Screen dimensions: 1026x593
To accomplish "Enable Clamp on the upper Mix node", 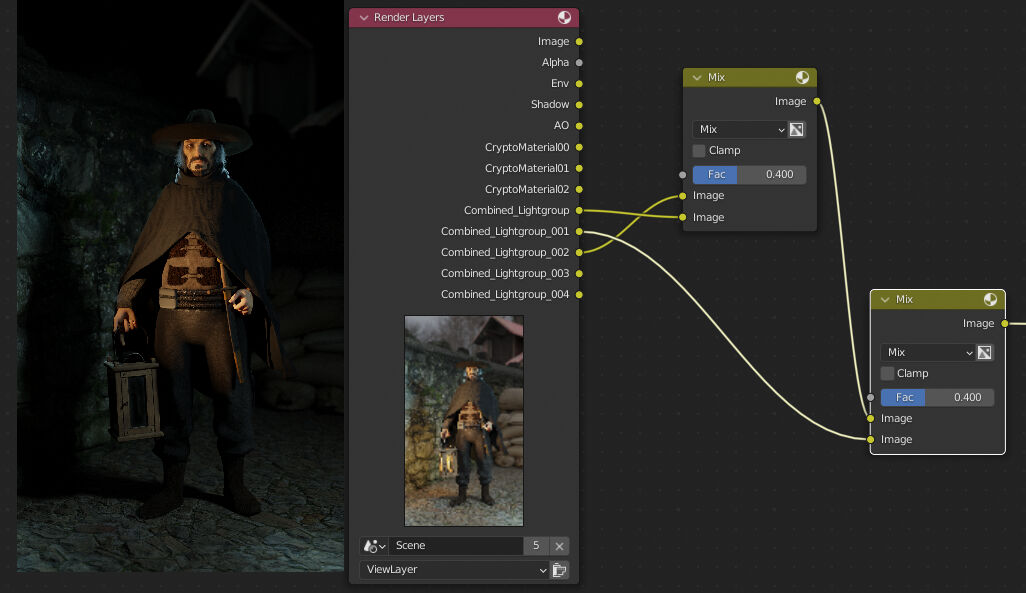I will [699, 151].
